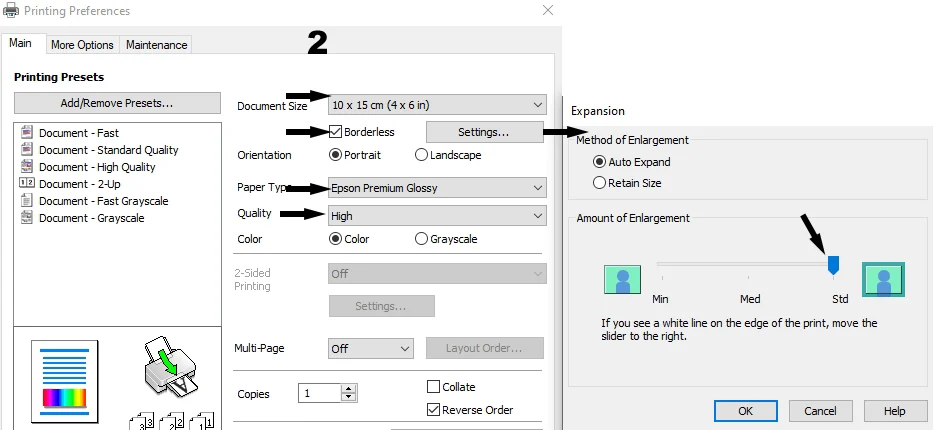This screenshot has width=933, height=430.
Task: Open Borderless Settings button
Action: (484, 132)
